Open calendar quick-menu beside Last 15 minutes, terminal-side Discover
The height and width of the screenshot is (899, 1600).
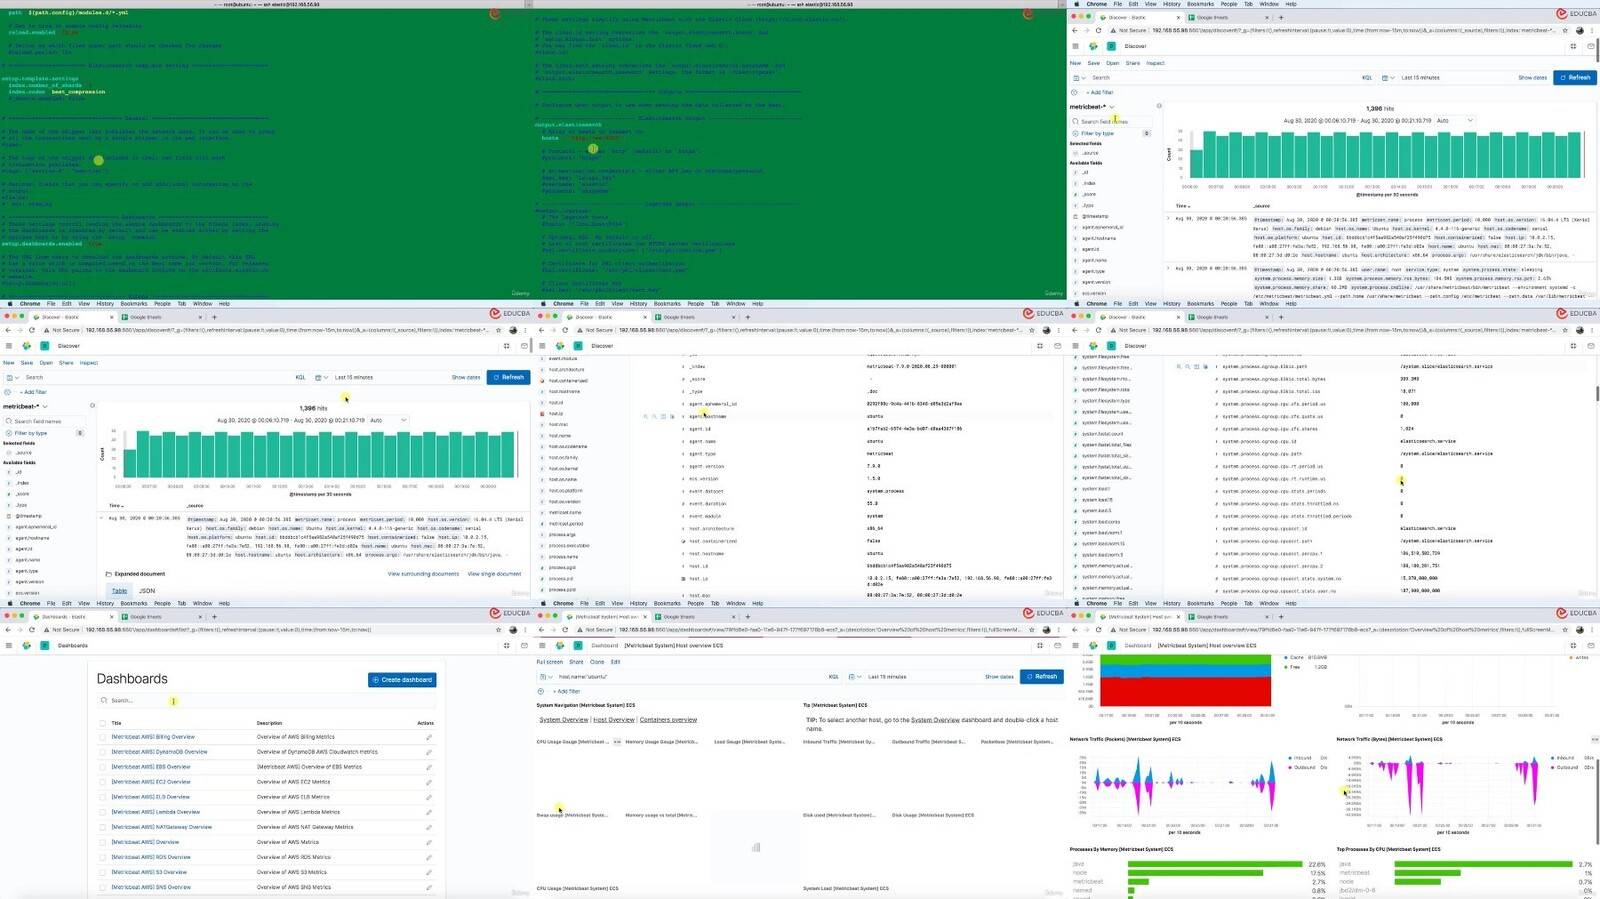pos(1387,78)
